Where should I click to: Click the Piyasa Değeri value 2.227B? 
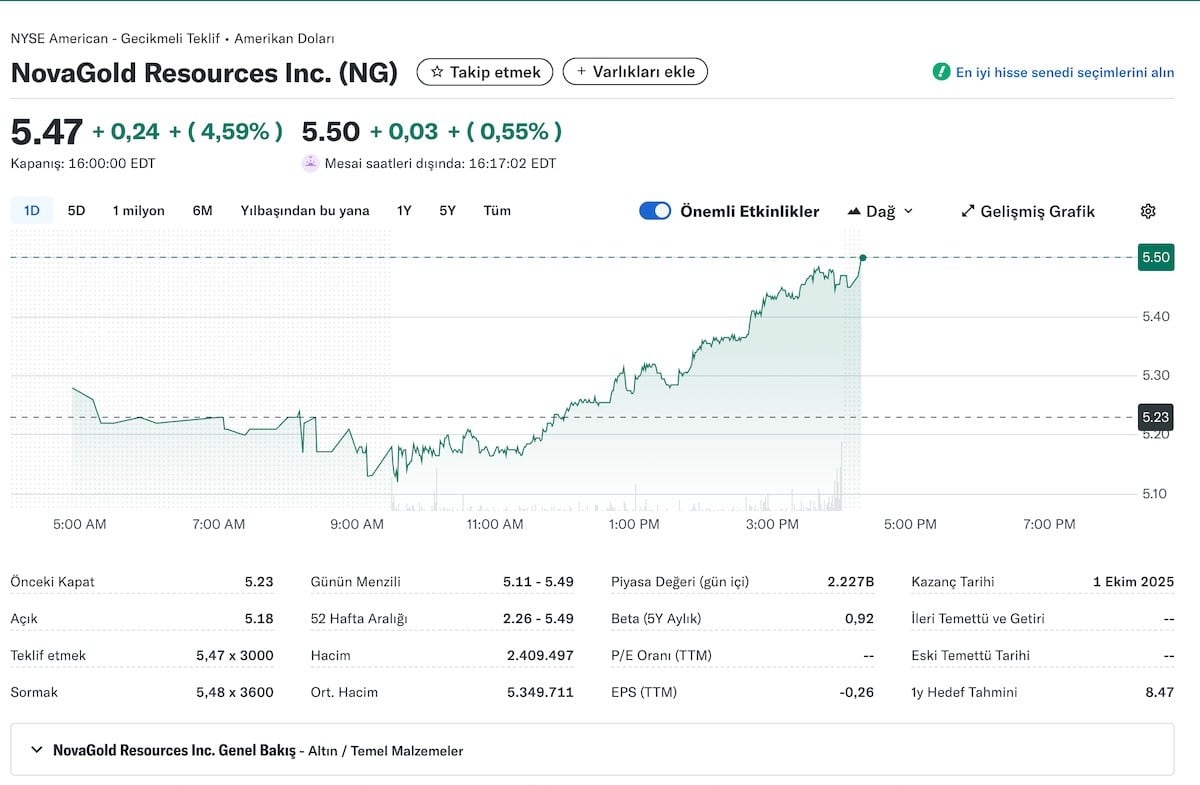[x=851, y=581]
